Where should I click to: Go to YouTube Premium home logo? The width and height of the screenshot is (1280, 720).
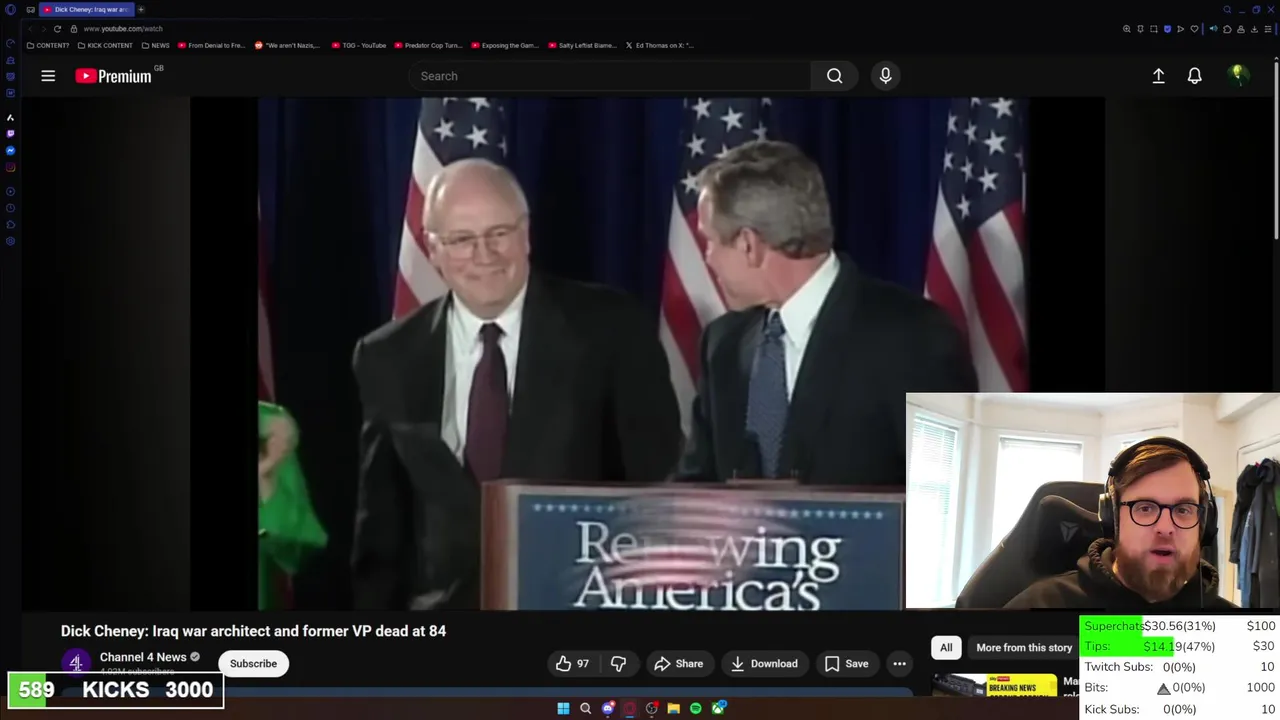[x=113, y=76]
